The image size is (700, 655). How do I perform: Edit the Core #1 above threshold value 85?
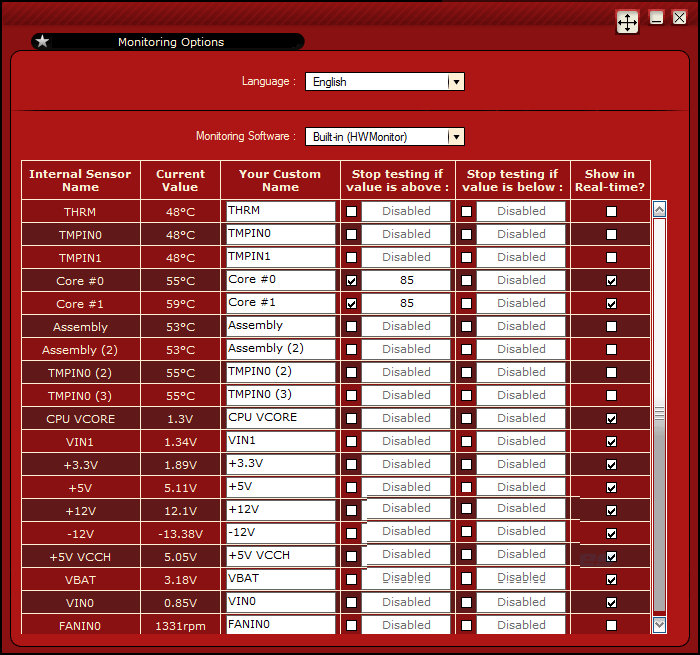406,303
